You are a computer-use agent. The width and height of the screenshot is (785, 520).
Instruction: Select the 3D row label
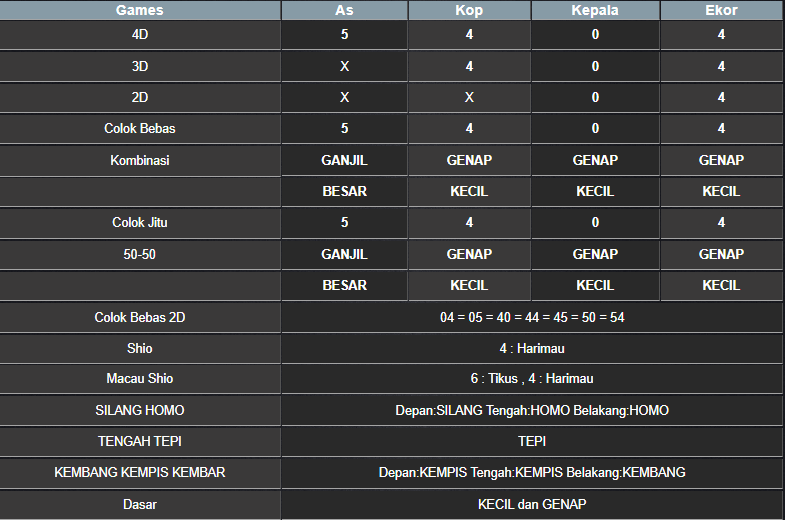[140, 66]
